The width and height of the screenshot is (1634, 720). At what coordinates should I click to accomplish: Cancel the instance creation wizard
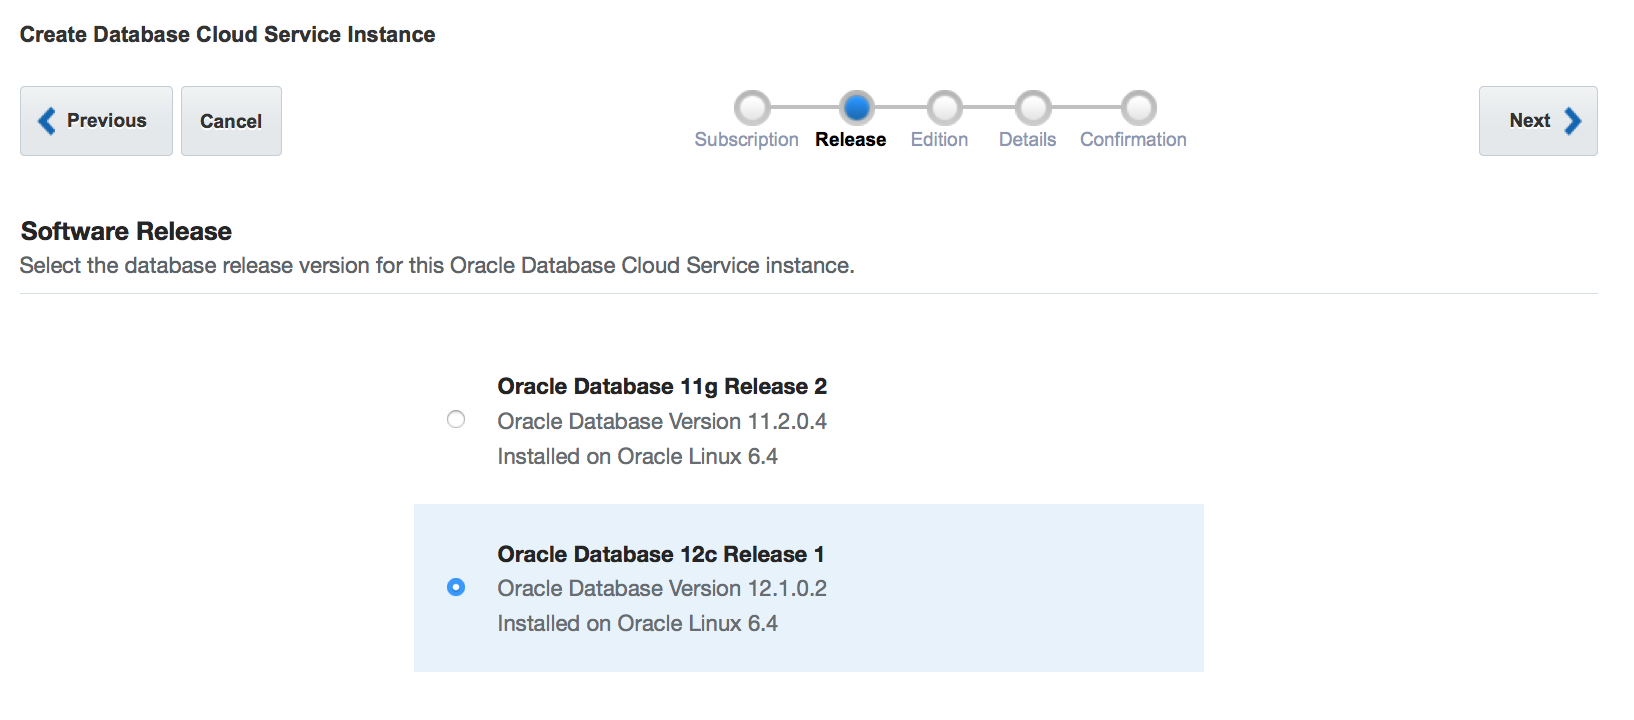coord(231,121)
